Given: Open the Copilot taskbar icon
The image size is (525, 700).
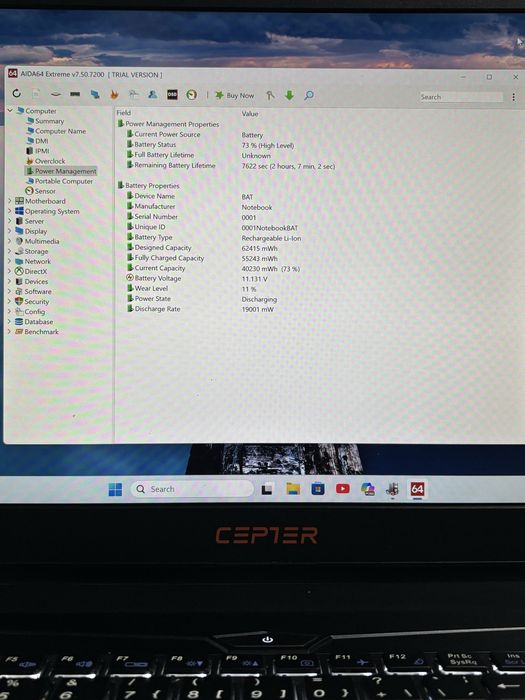Looking at the screenshot, I should (367, 489).
